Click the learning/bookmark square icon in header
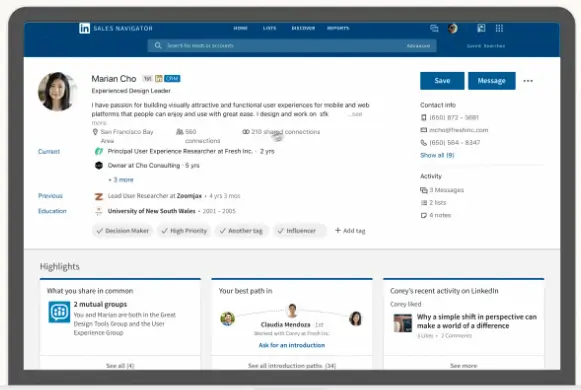Viewport: 581px width, 390px height. tap(481, 28)
